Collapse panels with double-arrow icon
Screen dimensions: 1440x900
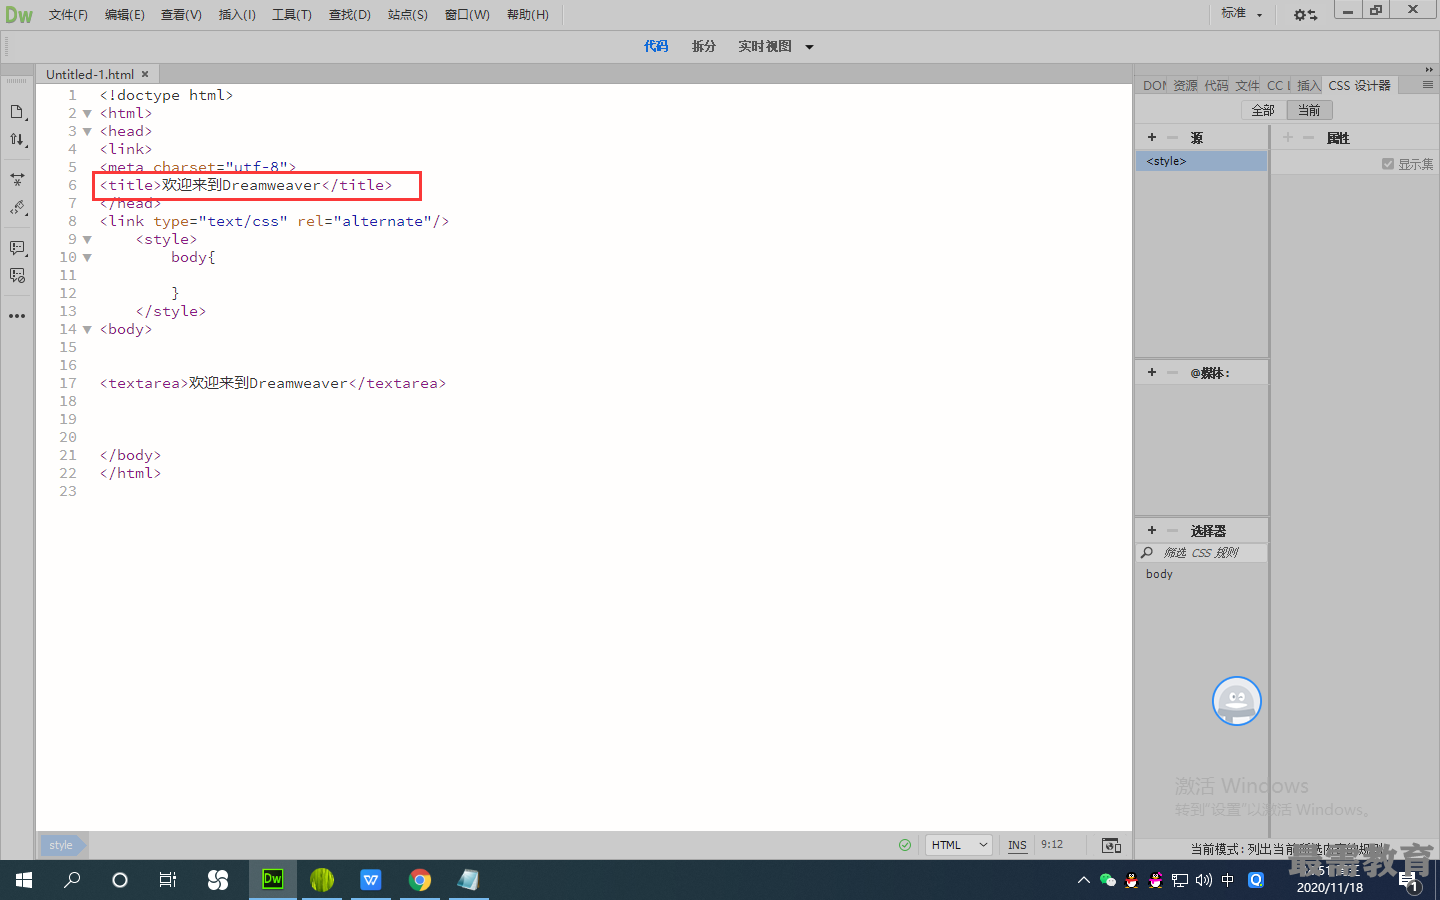tap(1429, 69)
